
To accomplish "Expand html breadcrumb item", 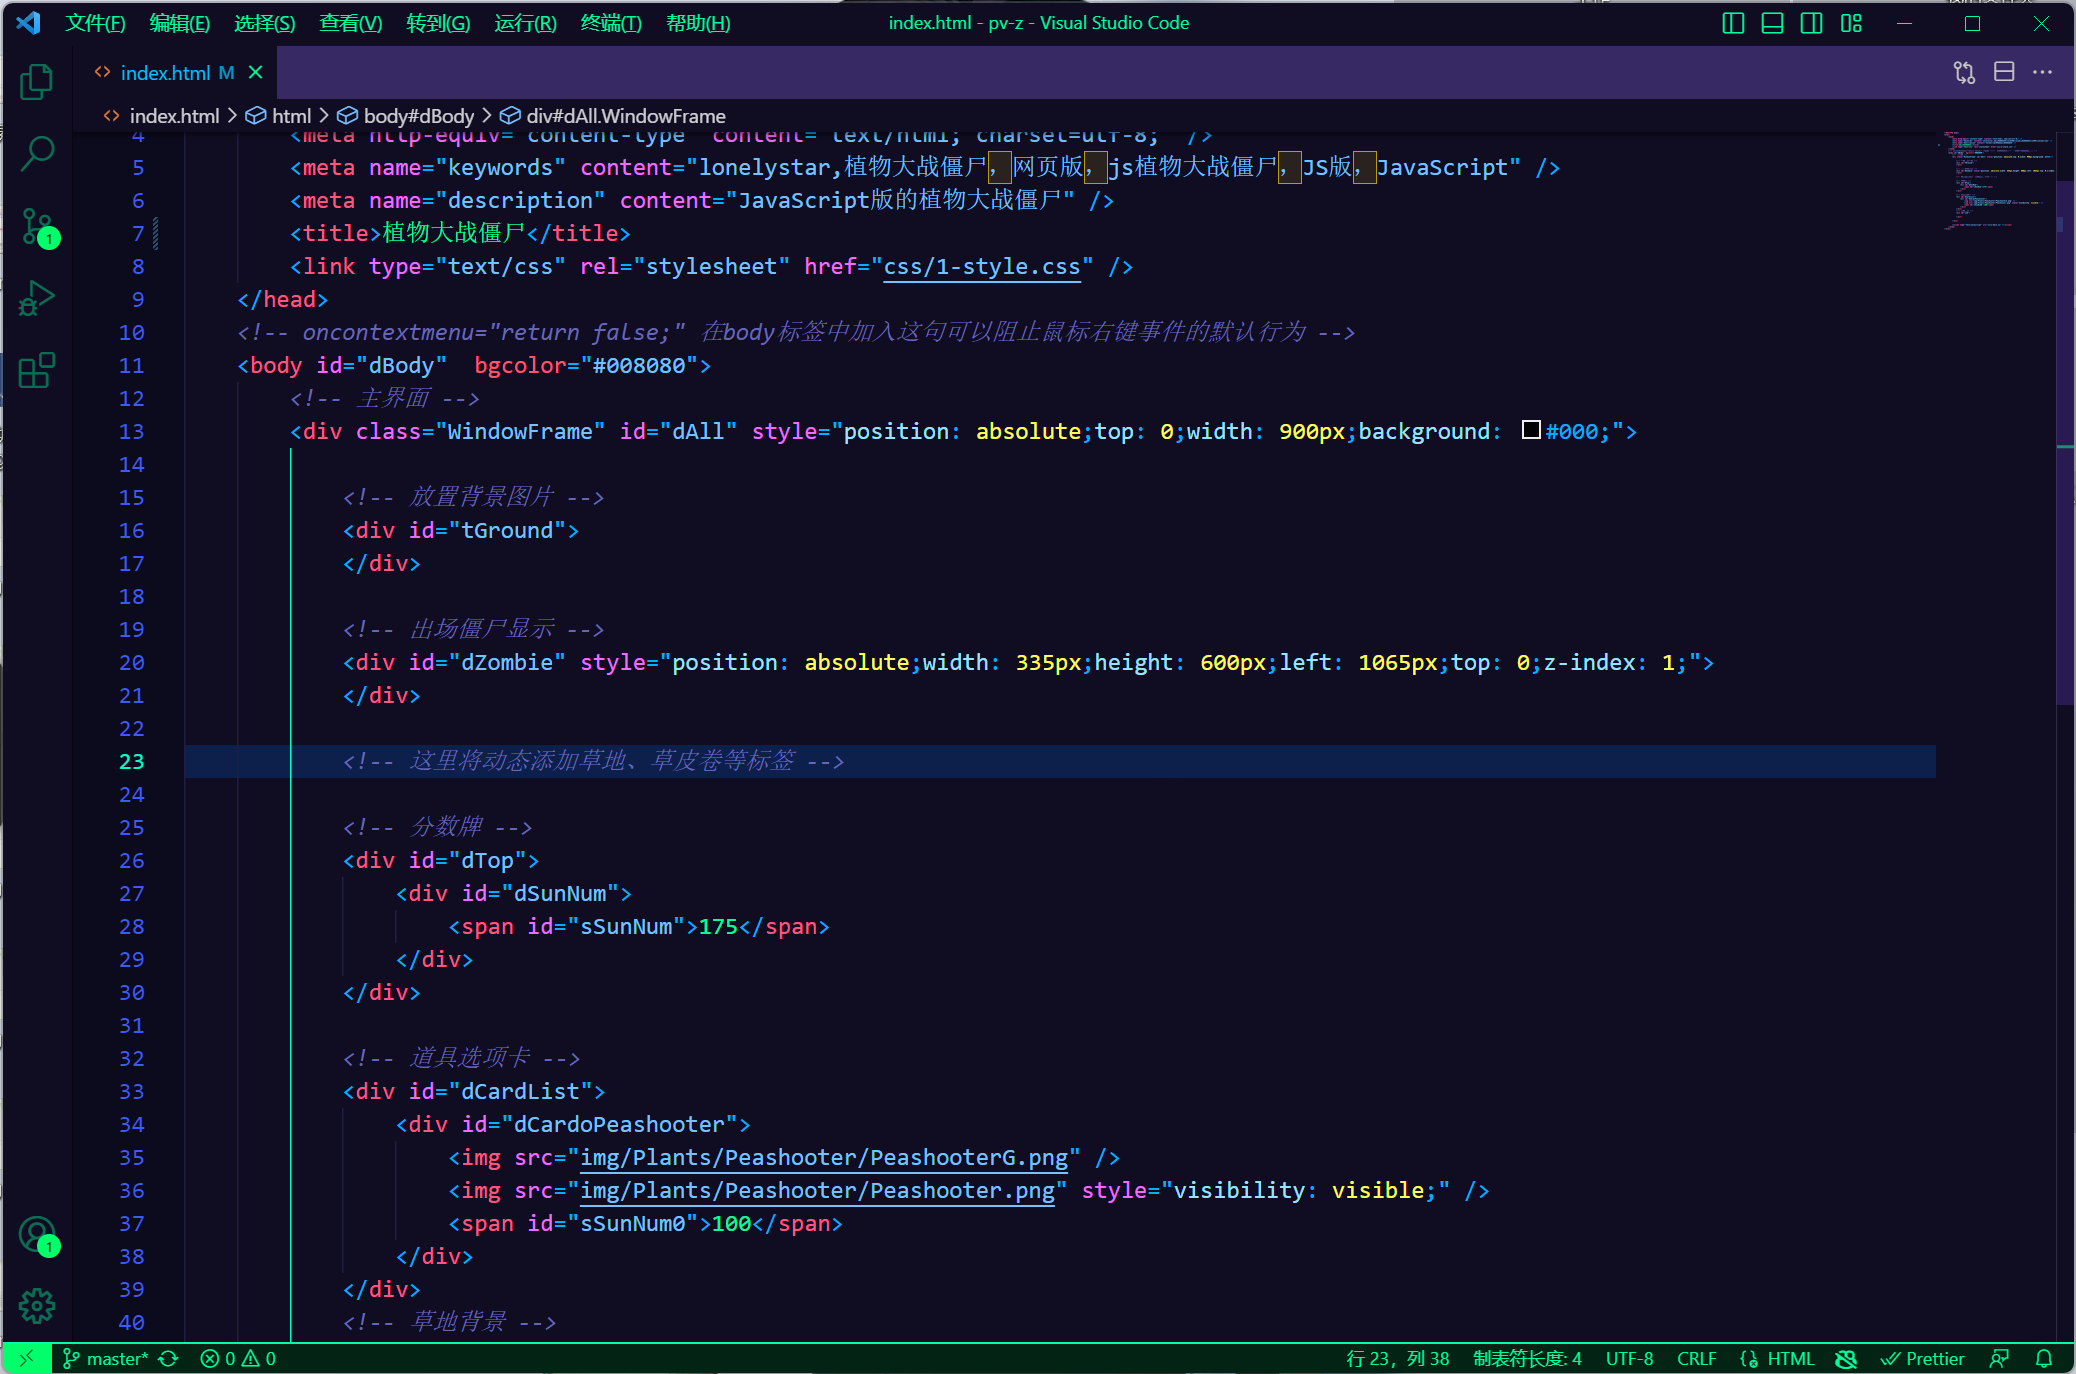I will coord(291,116).
